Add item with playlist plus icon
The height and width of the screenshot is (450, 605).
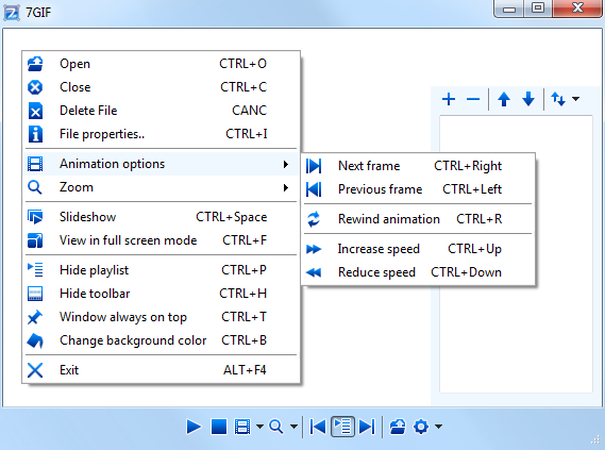[449, 99]
